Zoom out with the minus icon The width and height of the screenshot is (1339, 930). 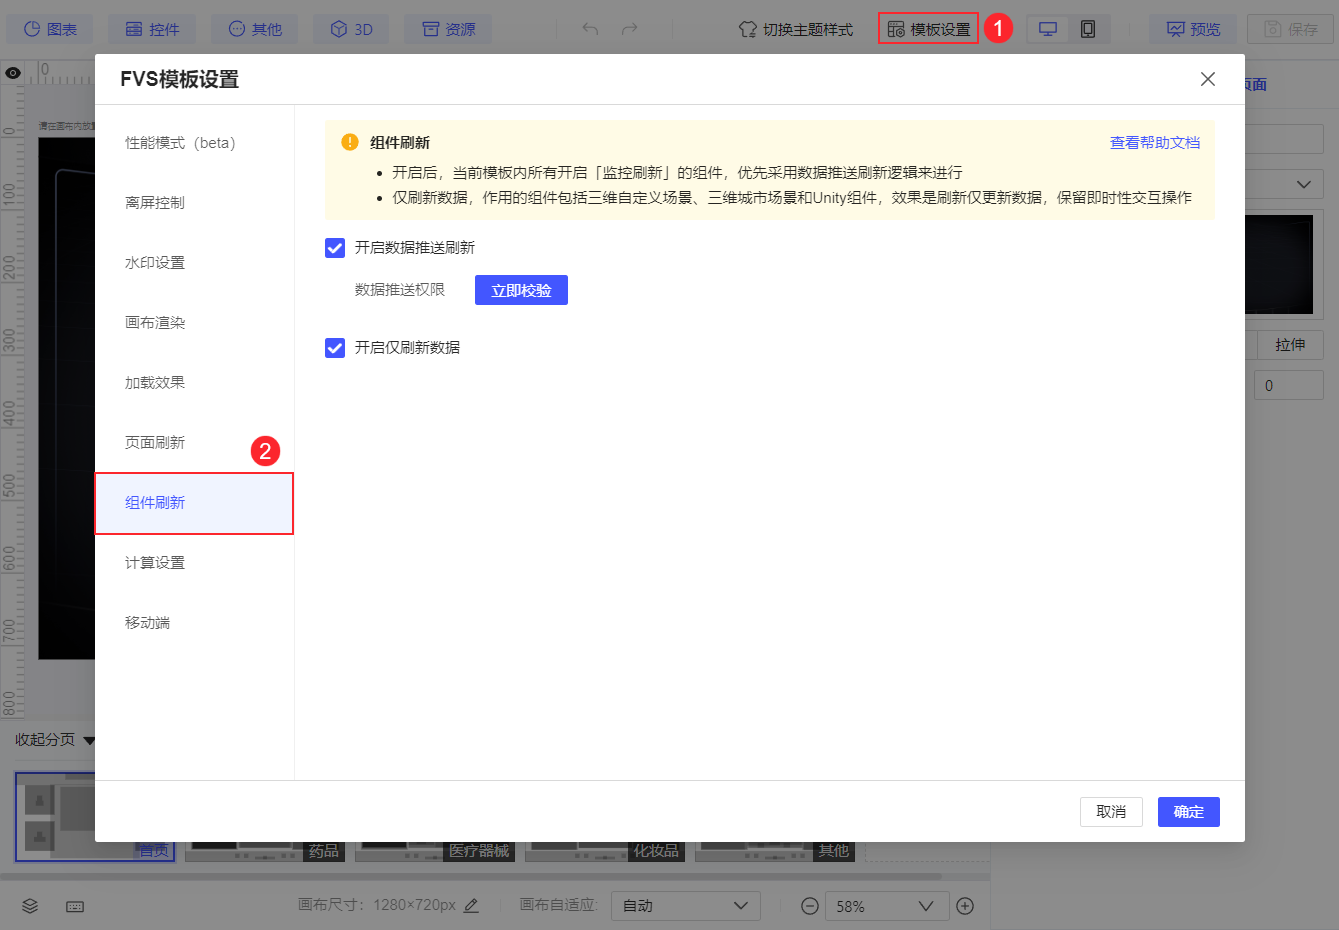pyautogui.click(x=810, y=906)
